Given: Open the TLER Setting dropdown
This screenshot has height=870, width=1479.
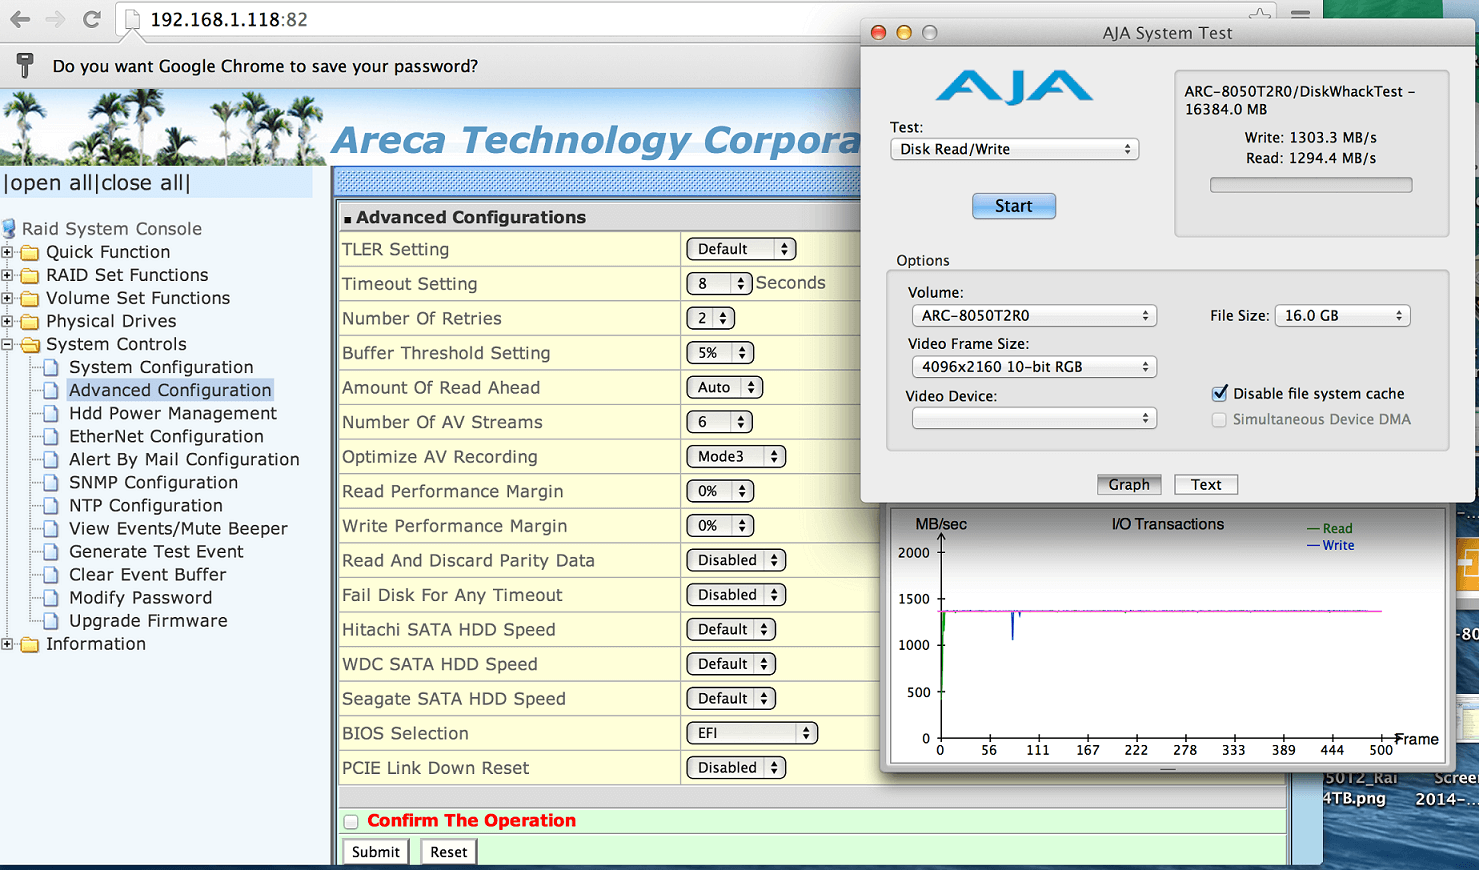Looking at the screenshot, I should pos(741,249).
